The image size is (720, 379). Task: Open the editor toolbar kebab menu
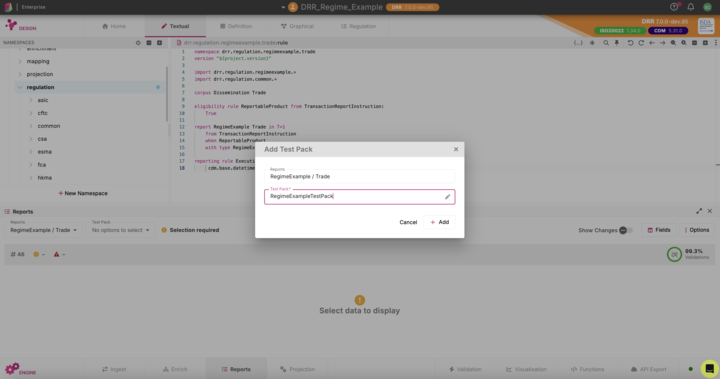(715, 43)
